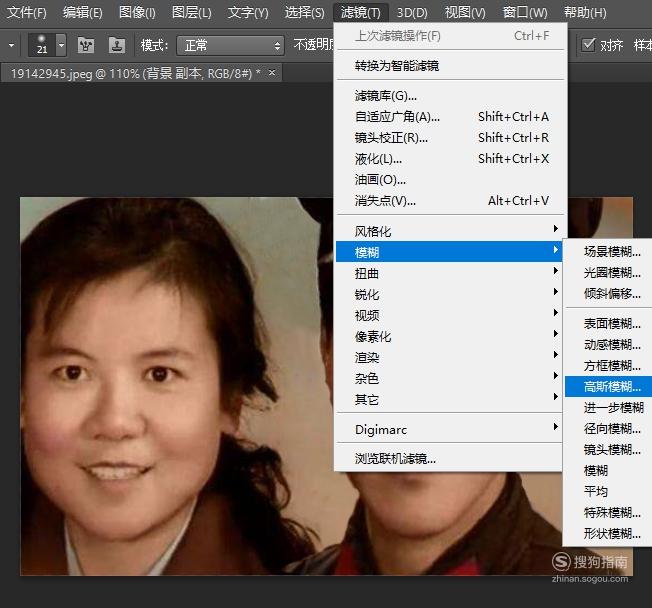Image resolution: width=652 pixels, height=608 pixels.
Task: Expand the 其它 submenu
Action: (449, 399)
